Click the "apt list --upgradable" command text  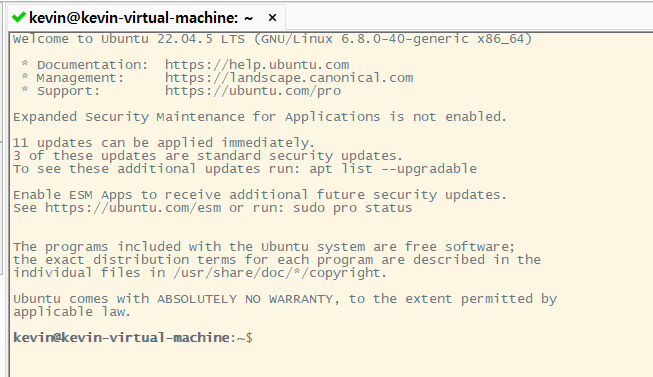coord(393,169)
